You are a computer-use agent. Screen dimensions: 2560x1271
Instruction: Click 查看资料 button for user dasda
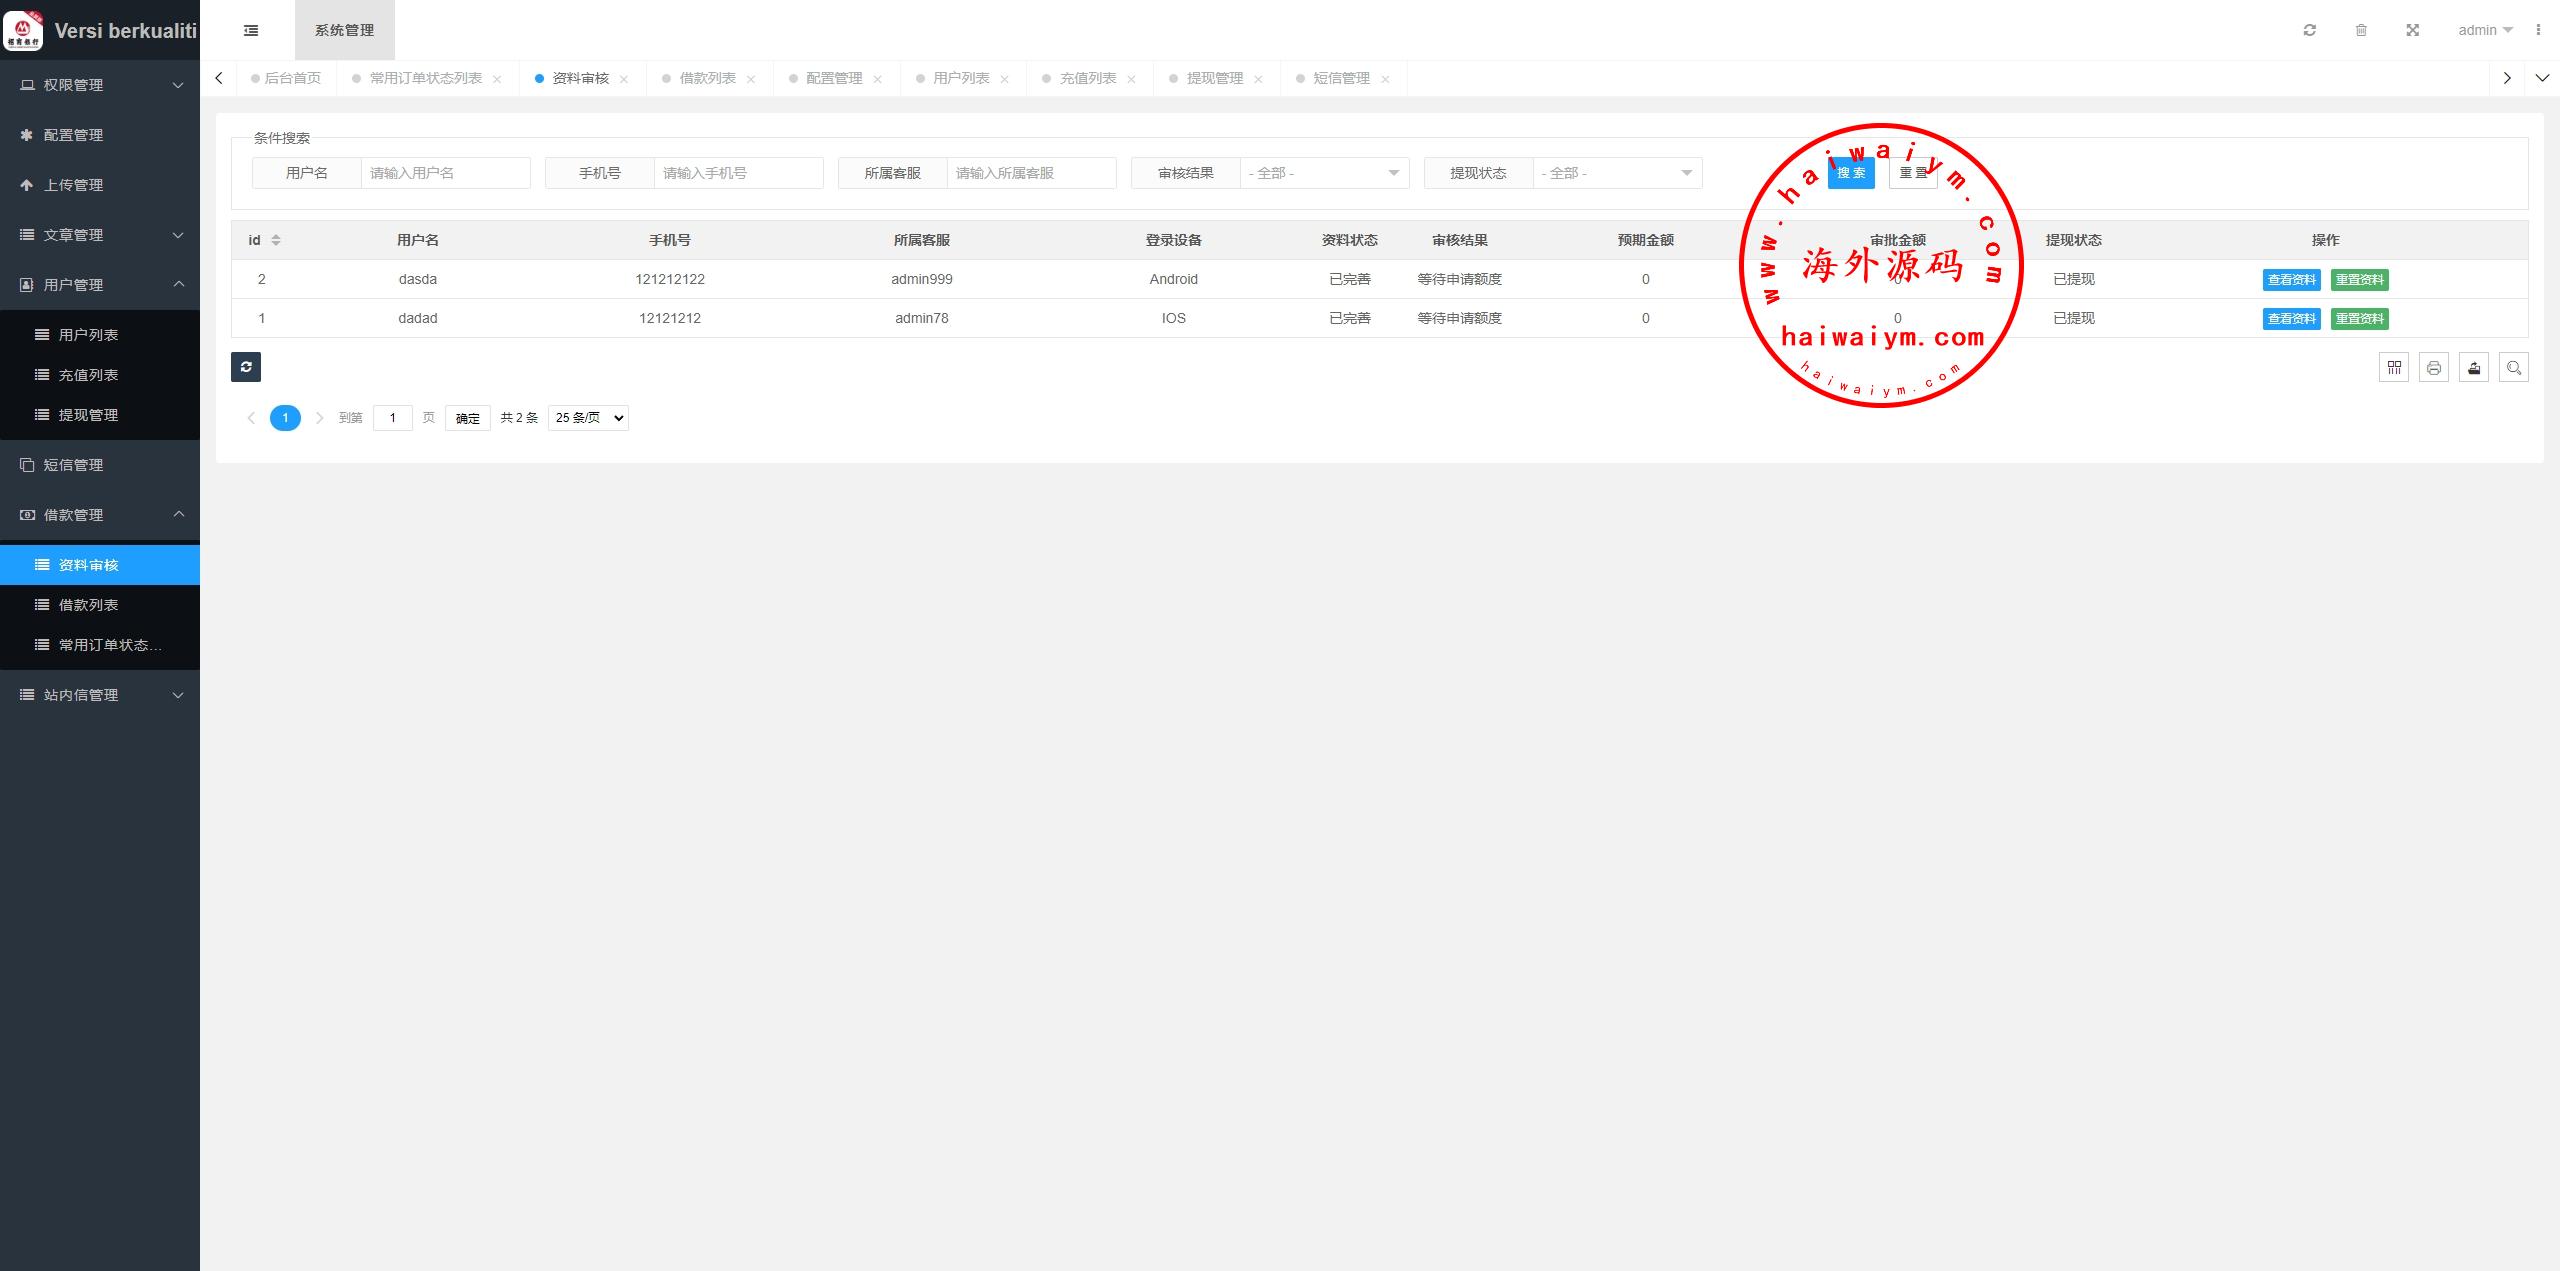[x=2291, y=280]
